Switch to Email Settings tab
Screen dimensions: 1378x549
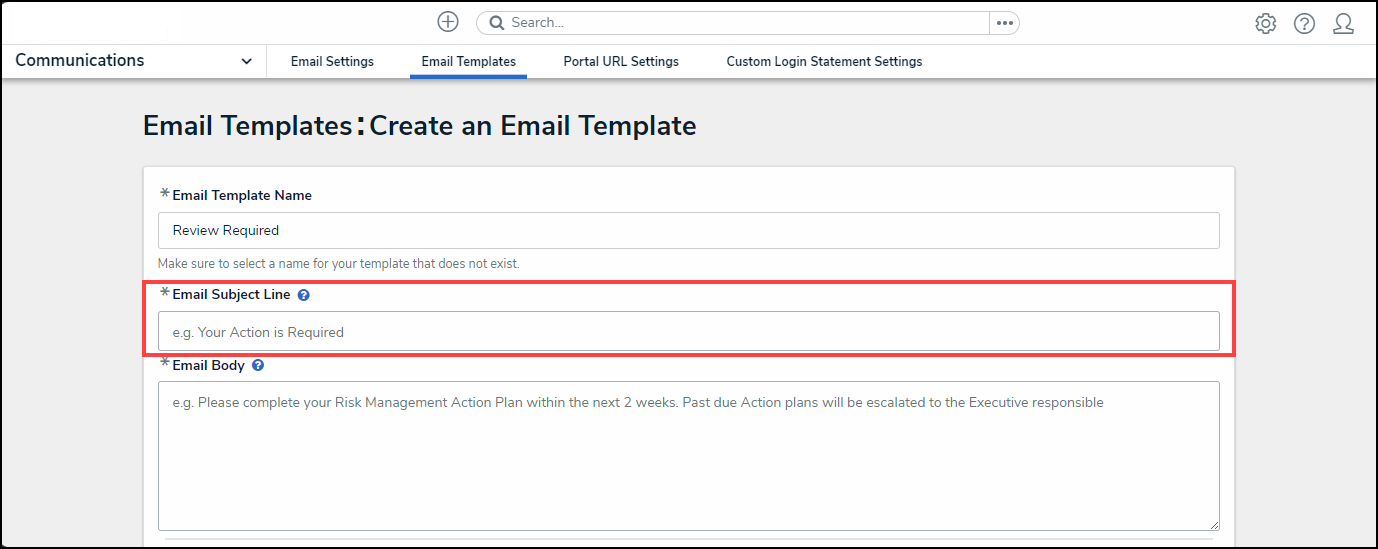pyautogui.click(x=332, y=61)
